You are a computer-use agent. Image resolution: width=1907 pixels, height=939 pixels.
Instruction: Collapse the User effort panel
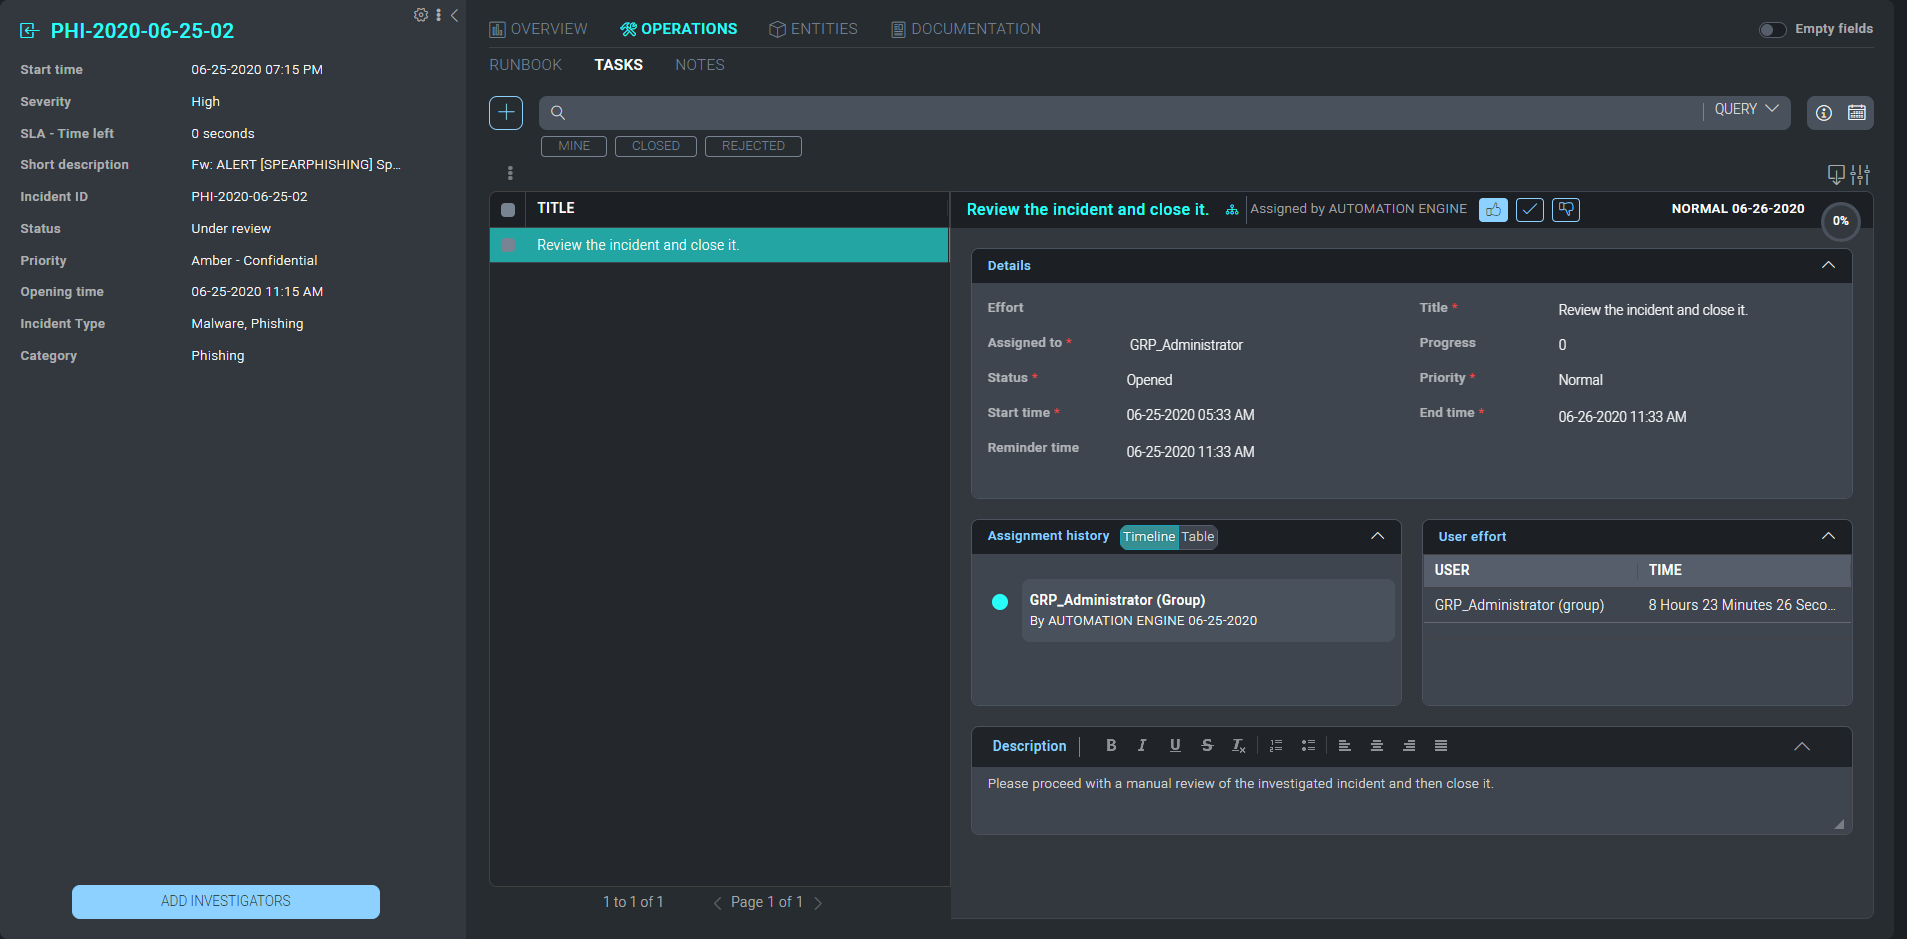point(1828,537)
